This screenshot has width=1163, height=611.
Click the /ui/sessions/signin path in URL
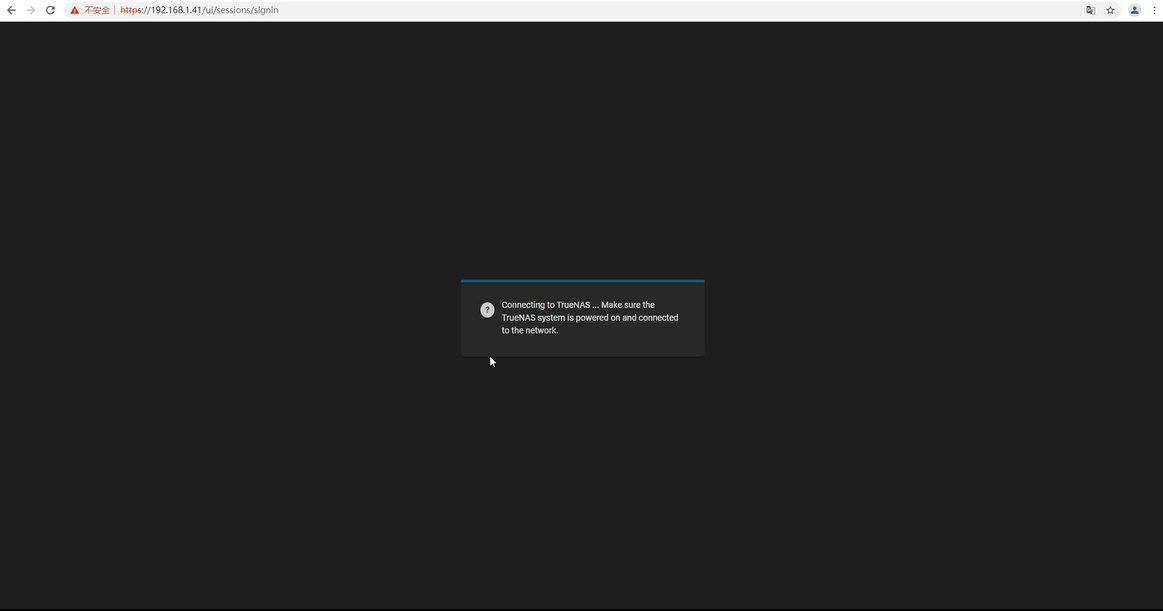point(240,10)
